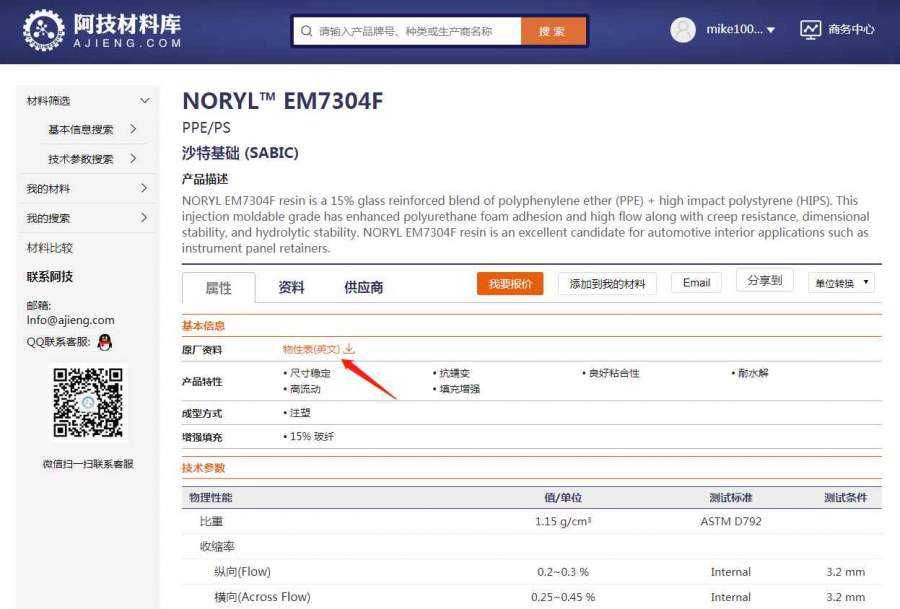Click the 阿技材料库 gear logo
Screen dimensions: 900x609
pyautogui.click(x=44, y=30)
